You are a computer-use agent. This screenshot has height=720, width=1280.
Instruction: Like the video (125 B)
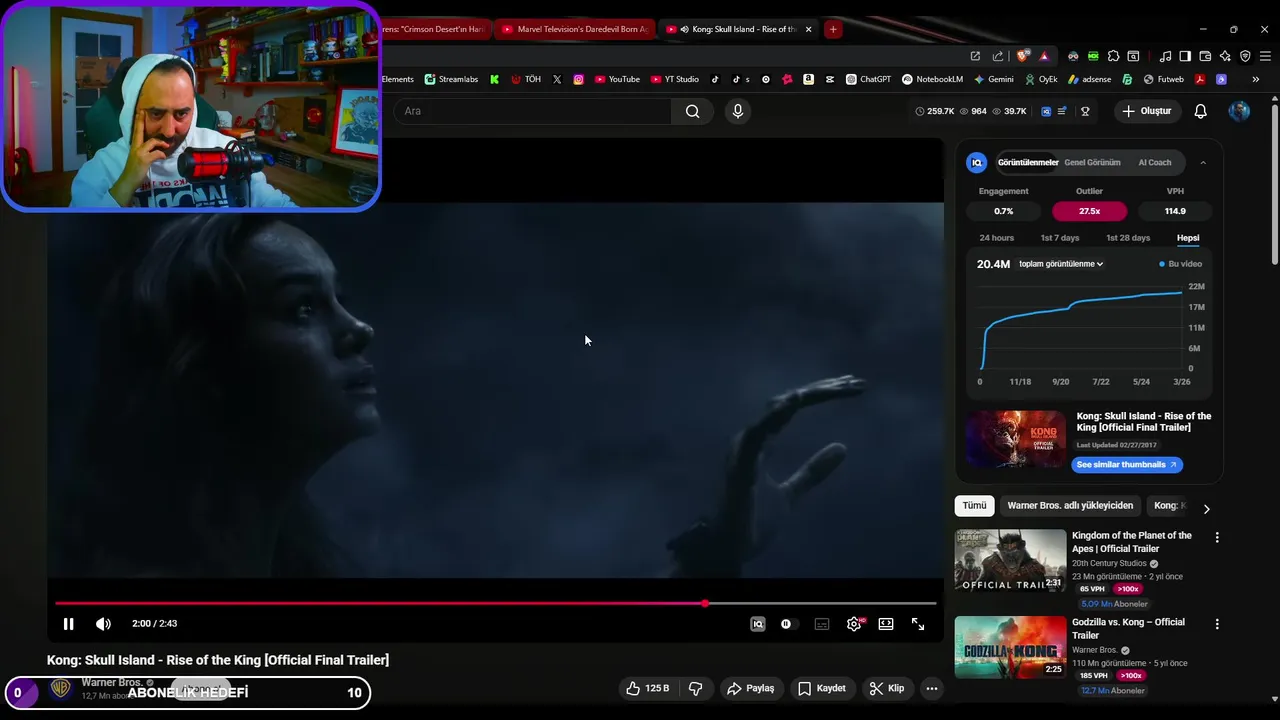coord(647,688)
